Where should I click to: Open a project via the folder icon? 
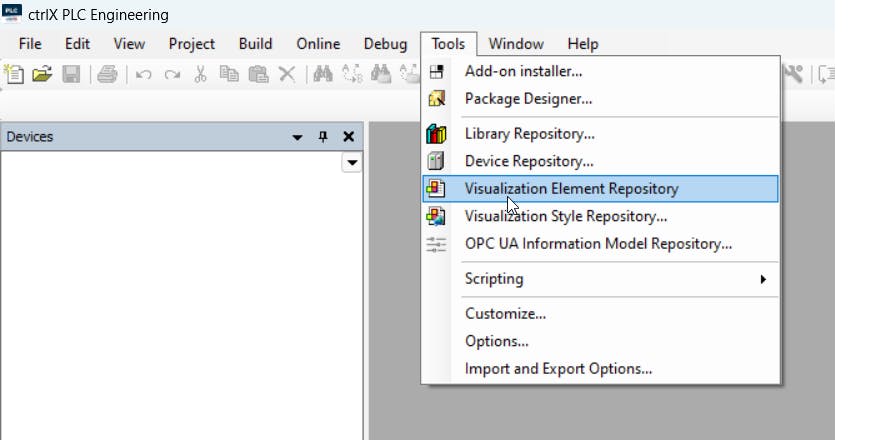pos(42,74)
